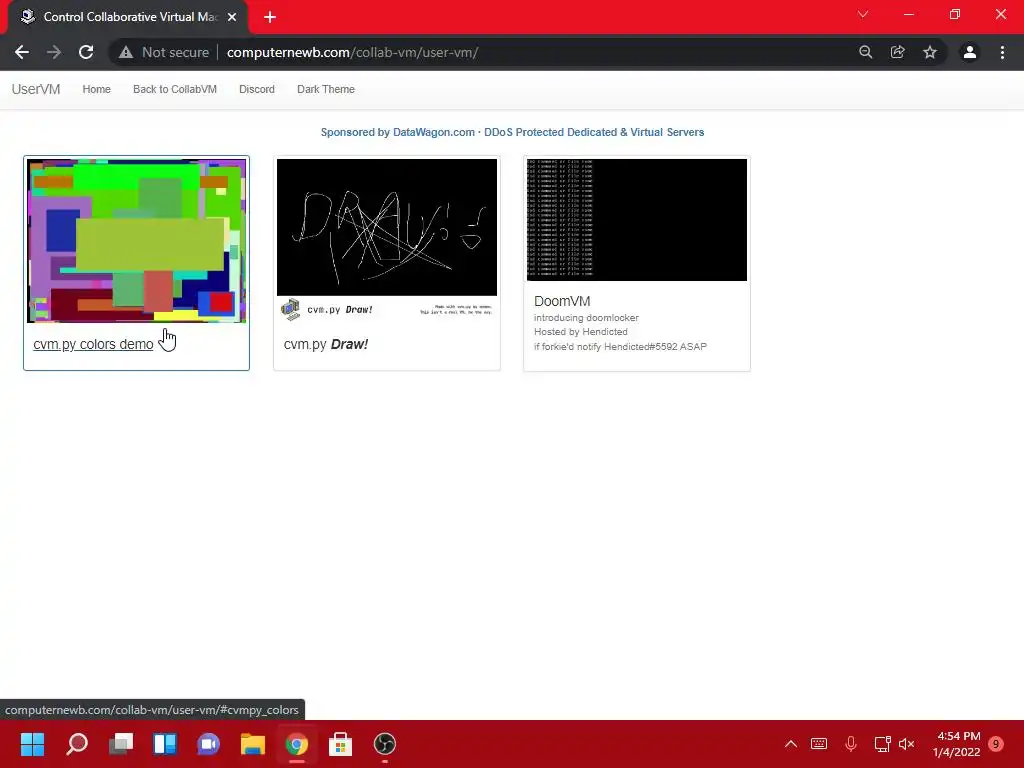Click the microphone tray icon
The height and width of the screenshot is (768, 1024).
click(850, 744)
